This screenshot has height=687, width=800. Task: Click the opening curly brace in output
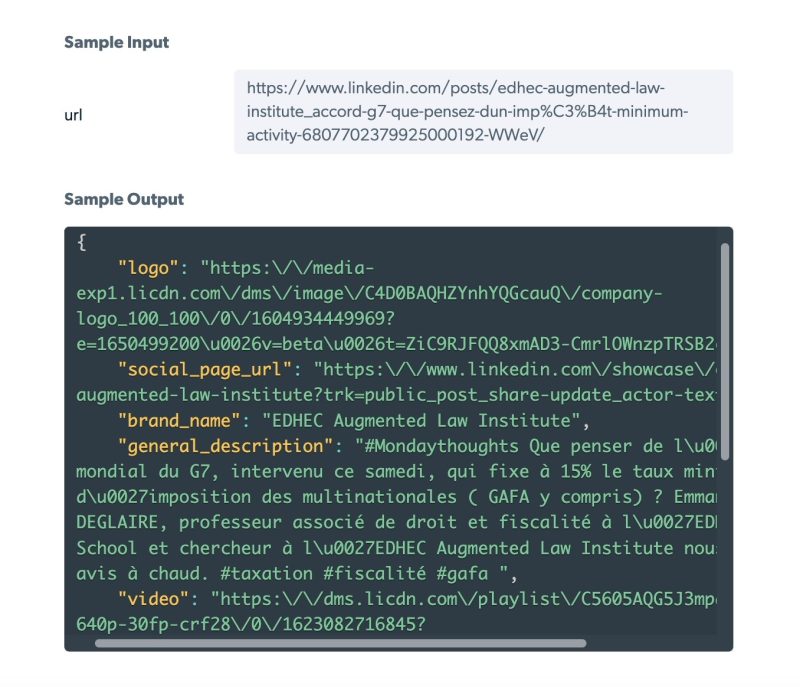(x=82, y=242)
